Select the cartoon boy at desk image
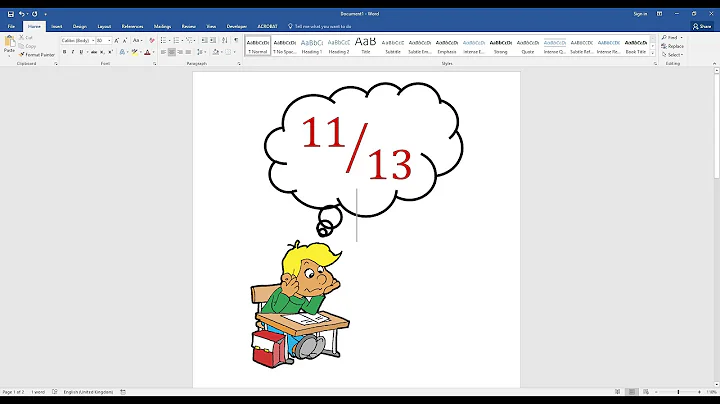Screen dimensions: 720x404 [x=300, y=304]
